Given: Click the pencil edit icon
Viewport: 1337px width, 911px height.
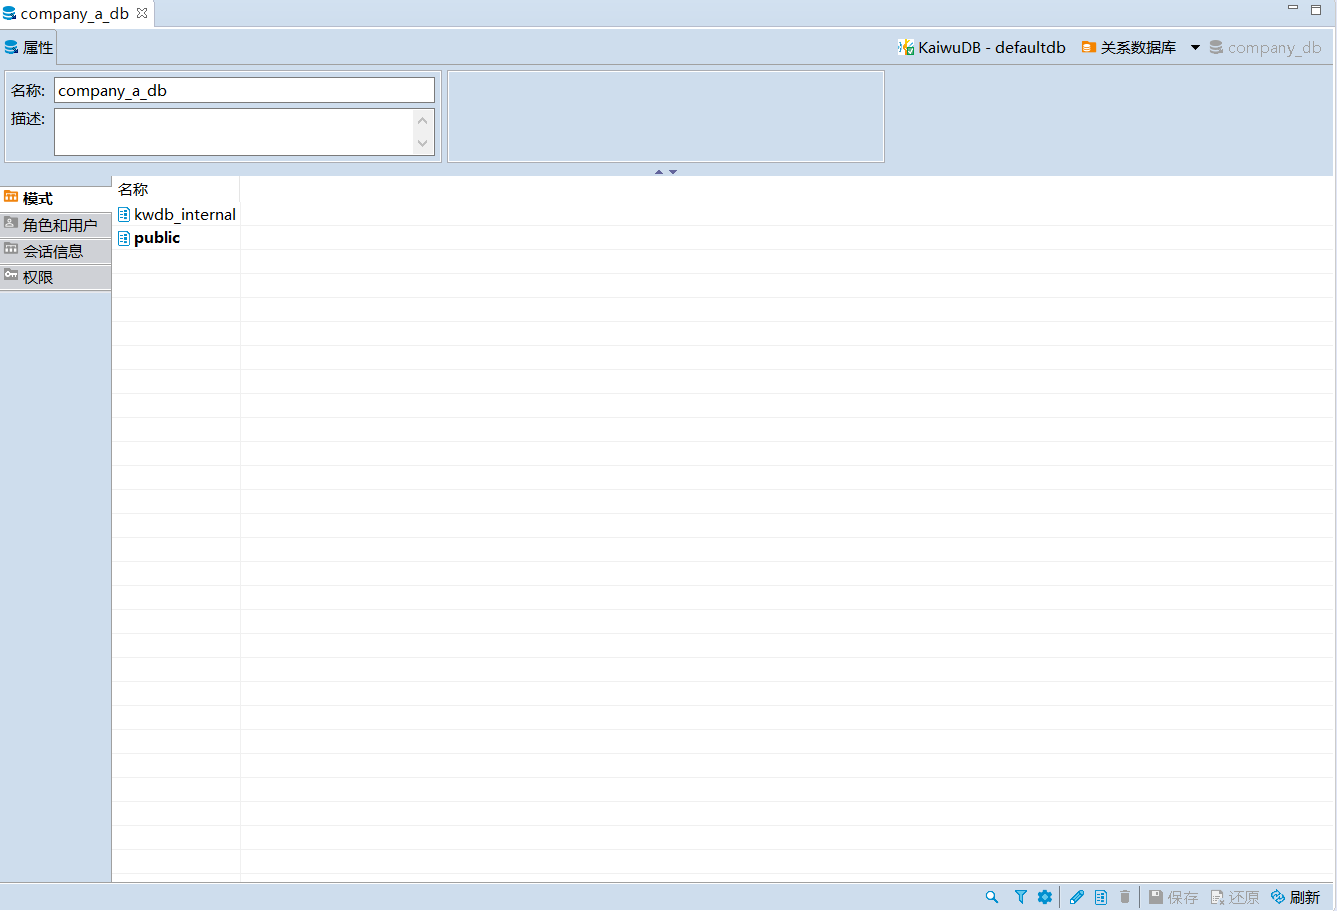Looking at the screenshot, I should click(x=1076, y=897).
